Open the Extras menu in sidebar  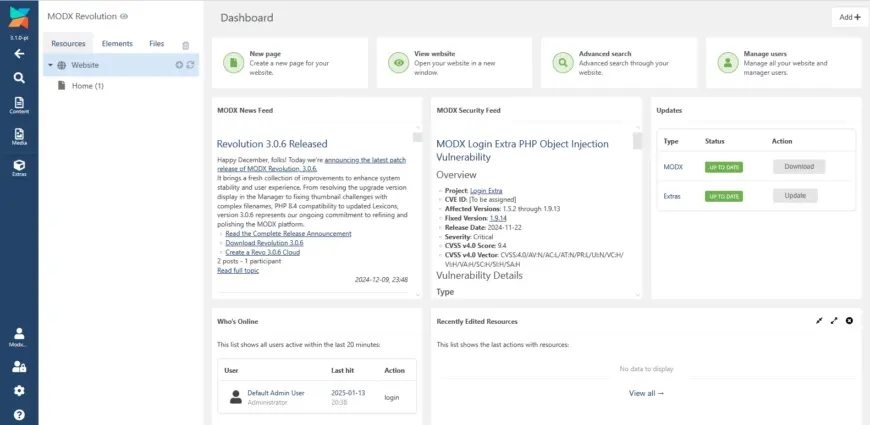click(19, 167)
